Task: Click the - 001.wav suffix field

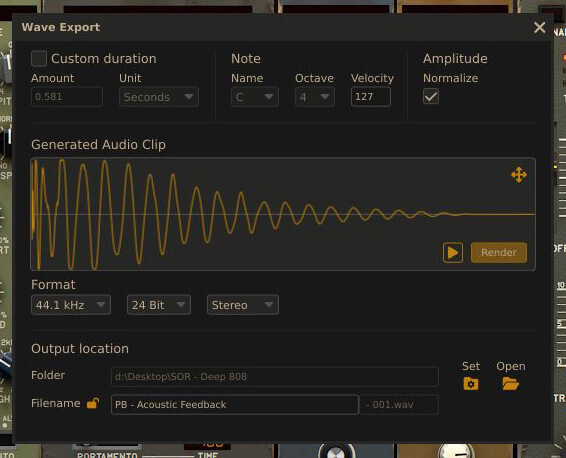Action: pos(399,405)
